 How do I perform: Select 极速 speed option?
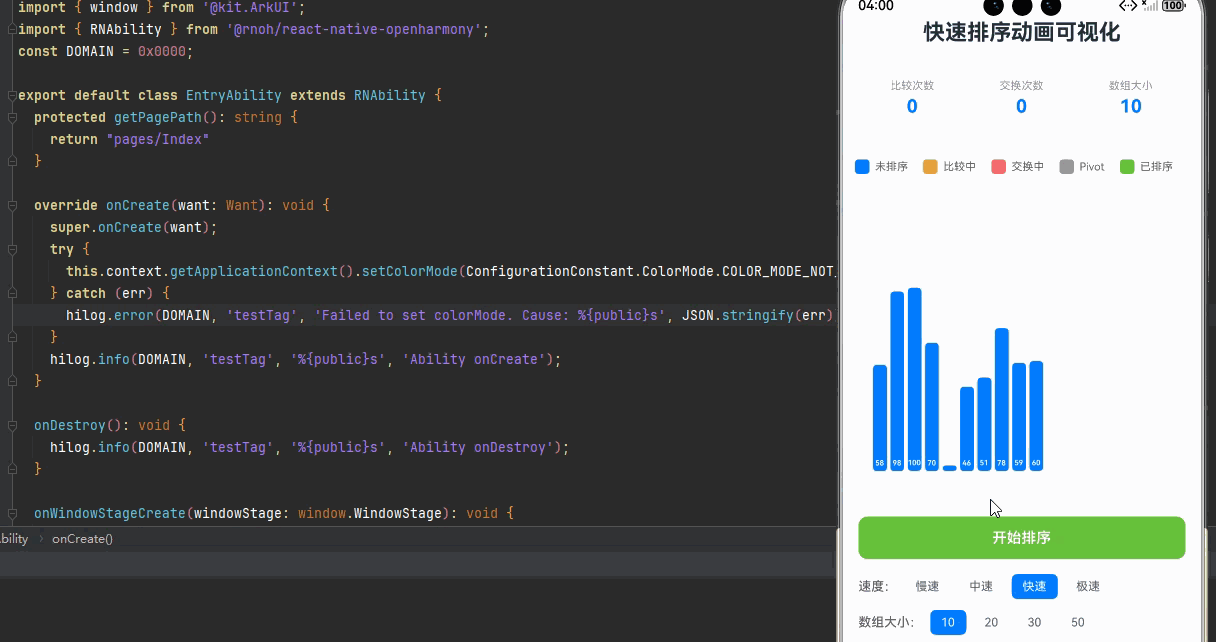point(1088,586)
